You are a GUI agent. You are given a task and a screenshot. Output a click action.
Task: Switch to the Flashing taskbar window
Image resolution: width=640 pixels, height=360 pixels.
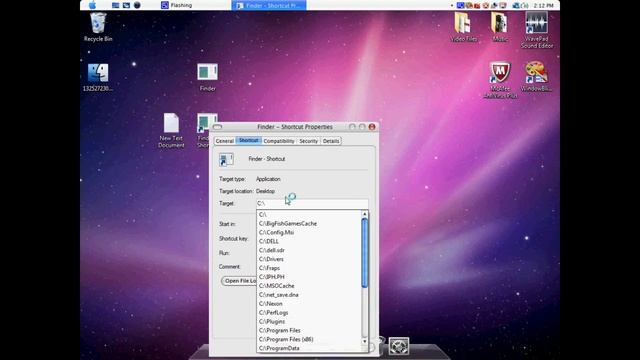pyautogui.click(x=177, y=5)
